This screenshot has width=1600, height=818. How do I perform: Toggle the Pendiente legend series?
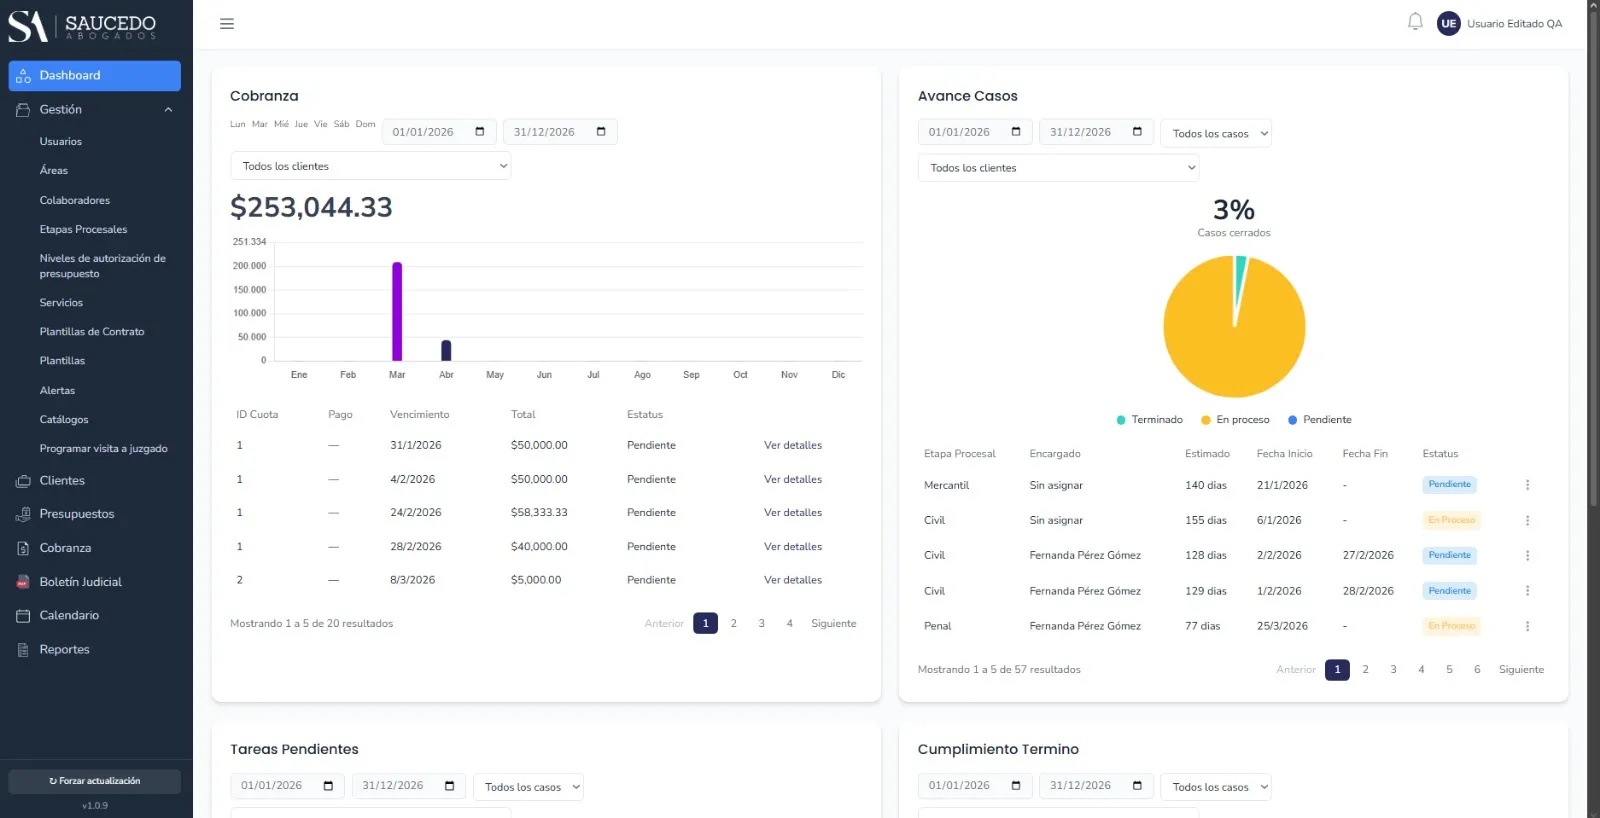coord(1320,420)
